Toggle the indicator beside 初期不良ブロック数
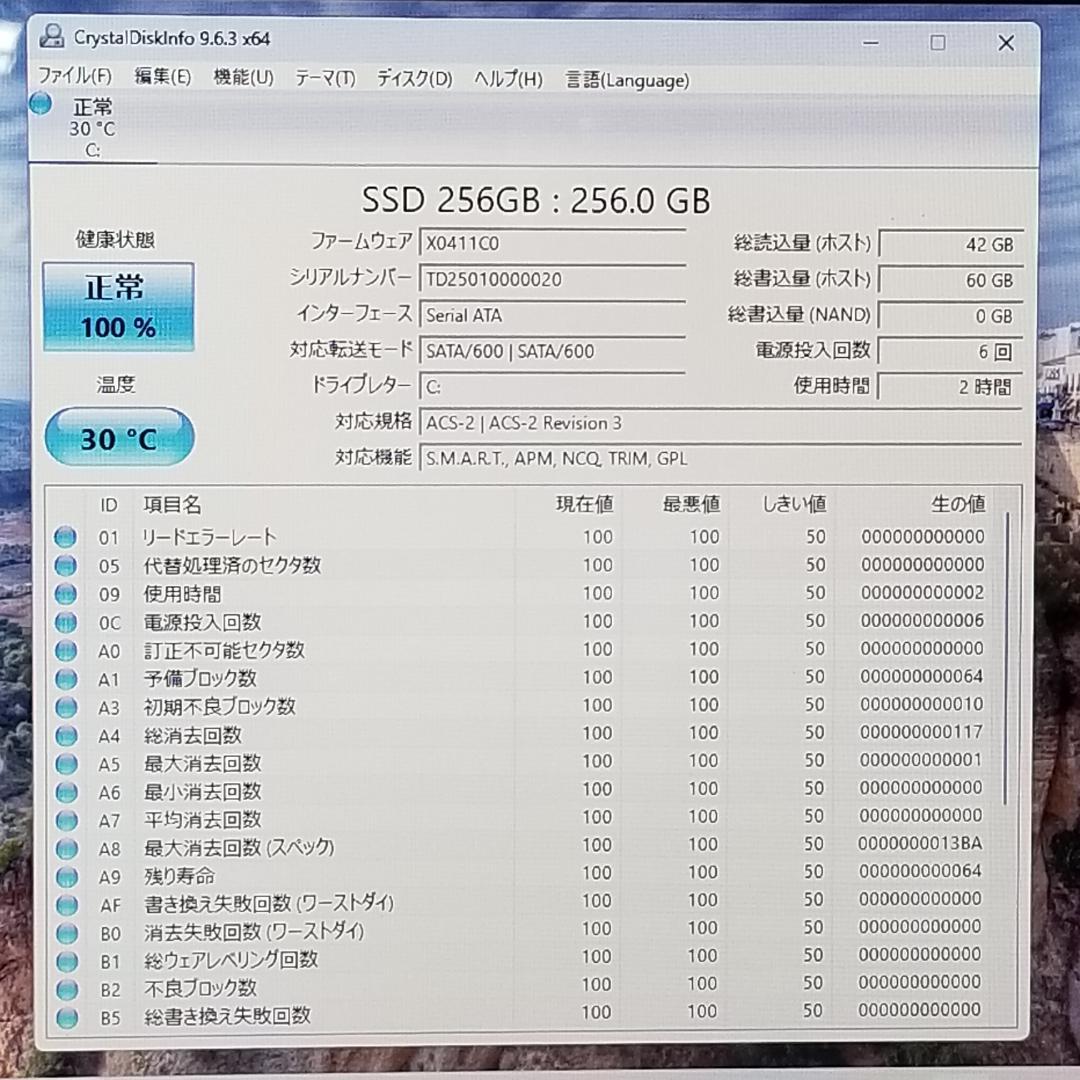1080x1080 pixels. 65,705
